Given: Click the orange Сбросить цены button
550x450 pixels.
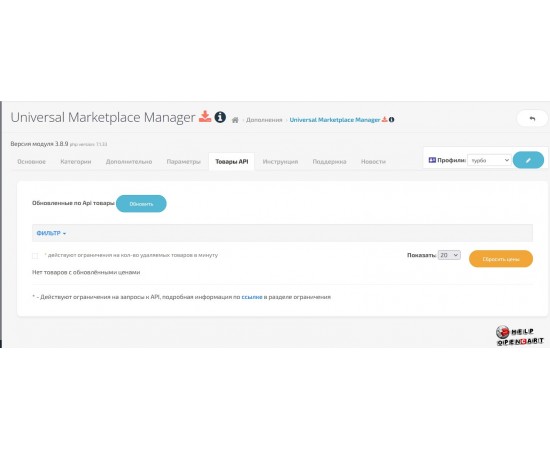Looking at the screenshot, I should 501,259.
